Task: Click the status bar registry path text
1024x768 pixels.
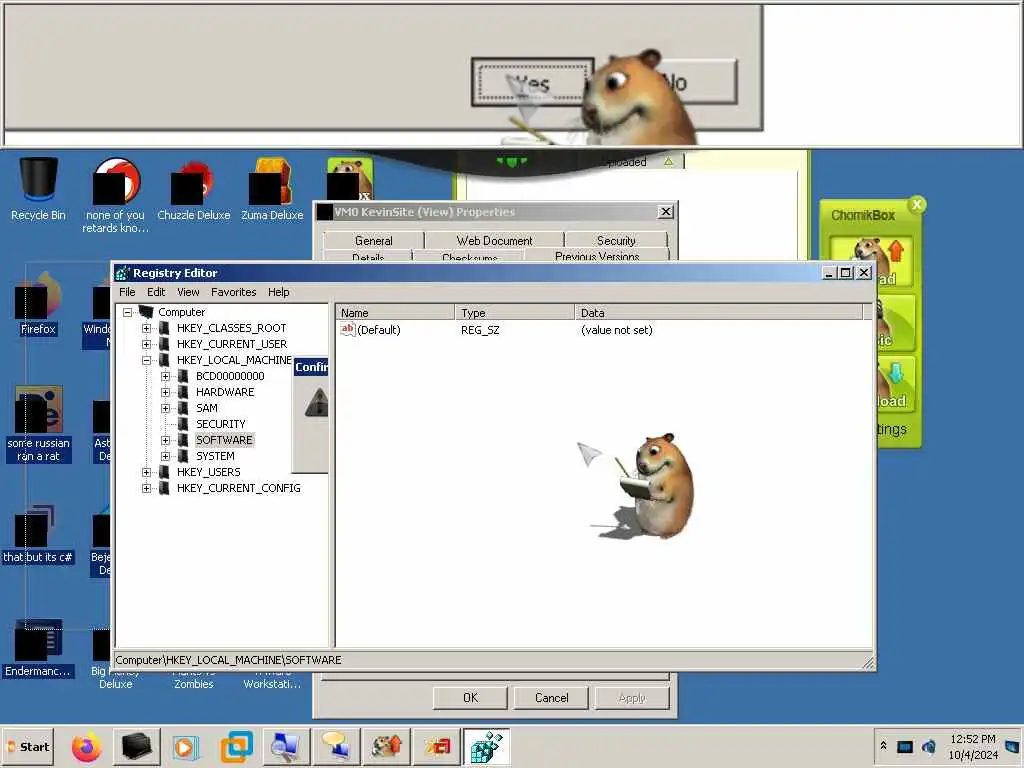Action: pyautogui.click(x=228, y=660)
